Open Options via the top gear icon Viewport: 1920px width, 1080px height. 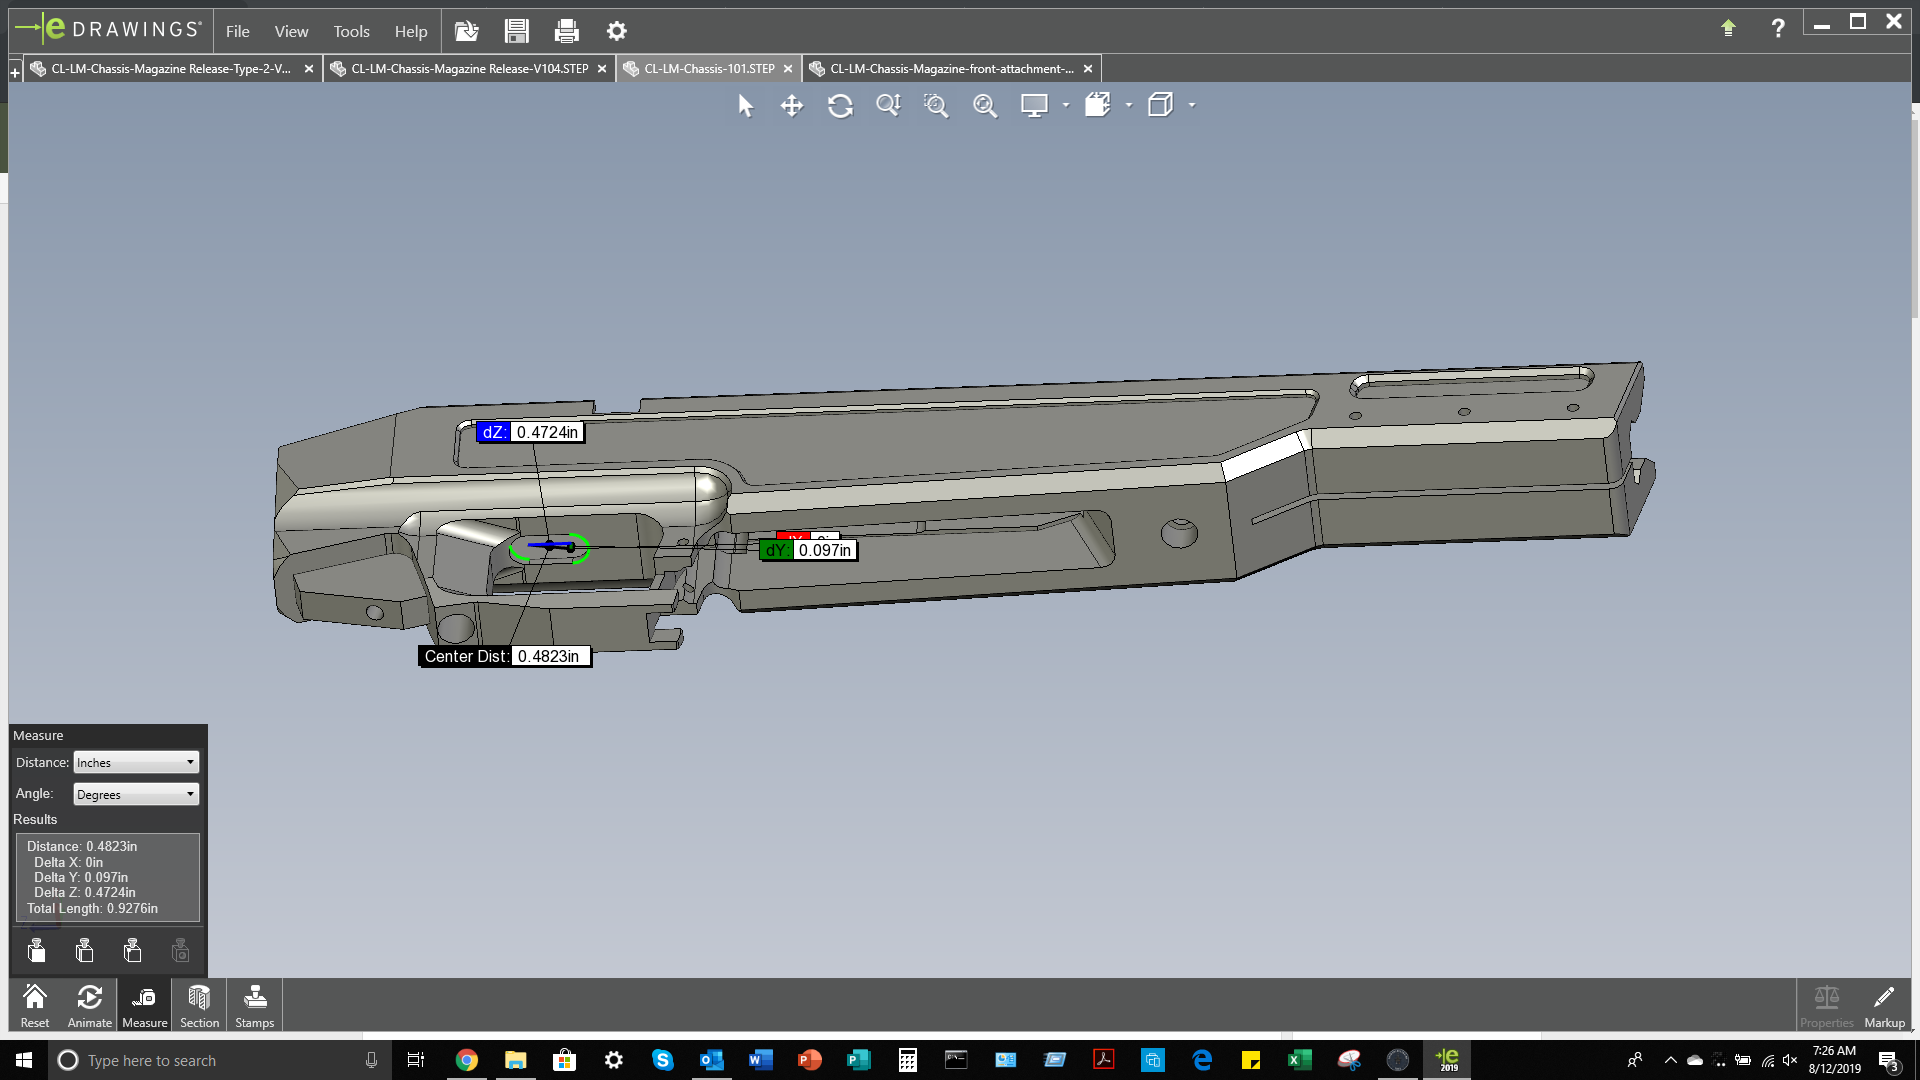coord(616,31)
